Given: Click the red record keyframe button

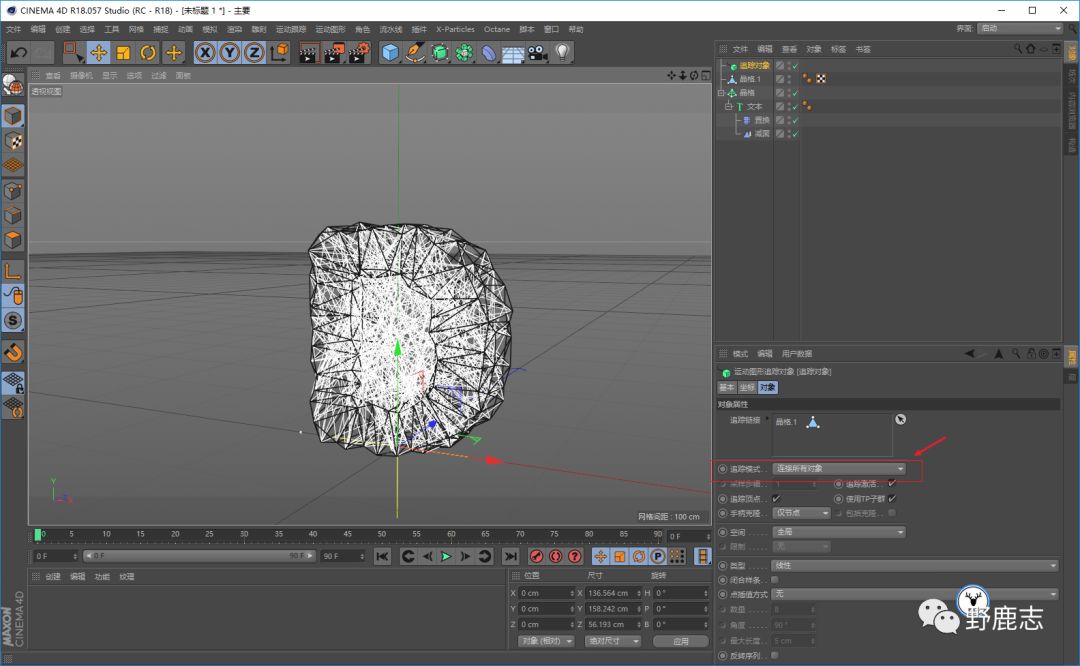Looking at the screenshot, I should [x=536, y=556].
